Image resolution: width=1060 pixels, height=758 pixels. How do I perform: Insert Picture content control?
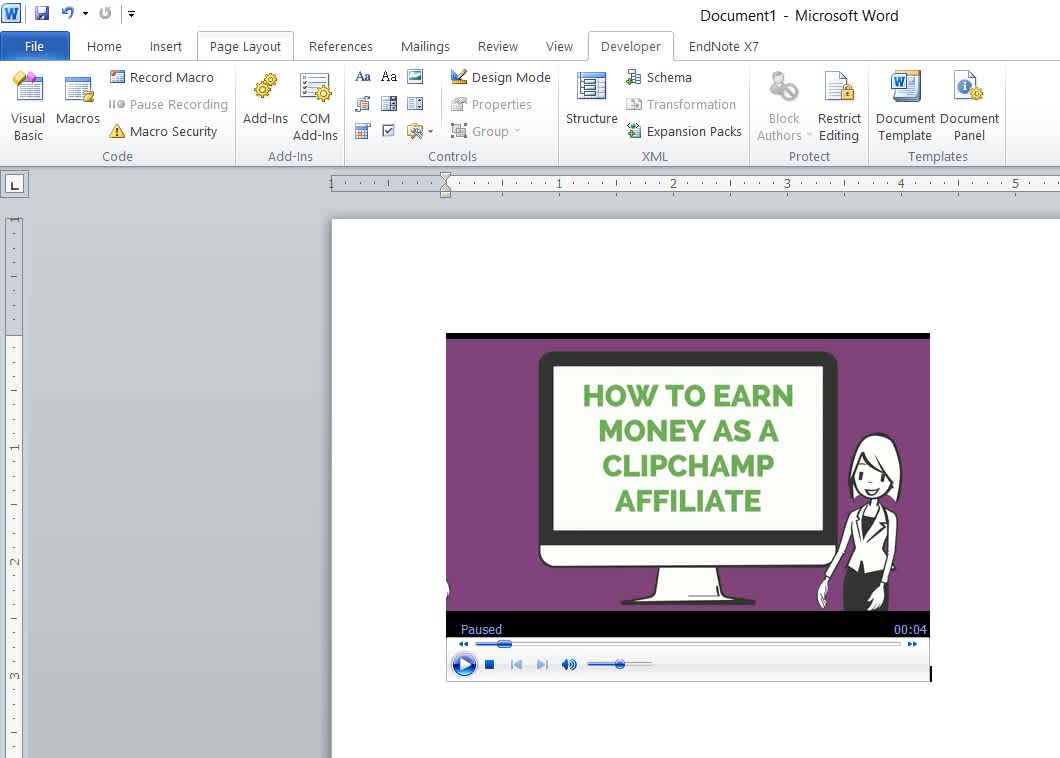point(415,76)
